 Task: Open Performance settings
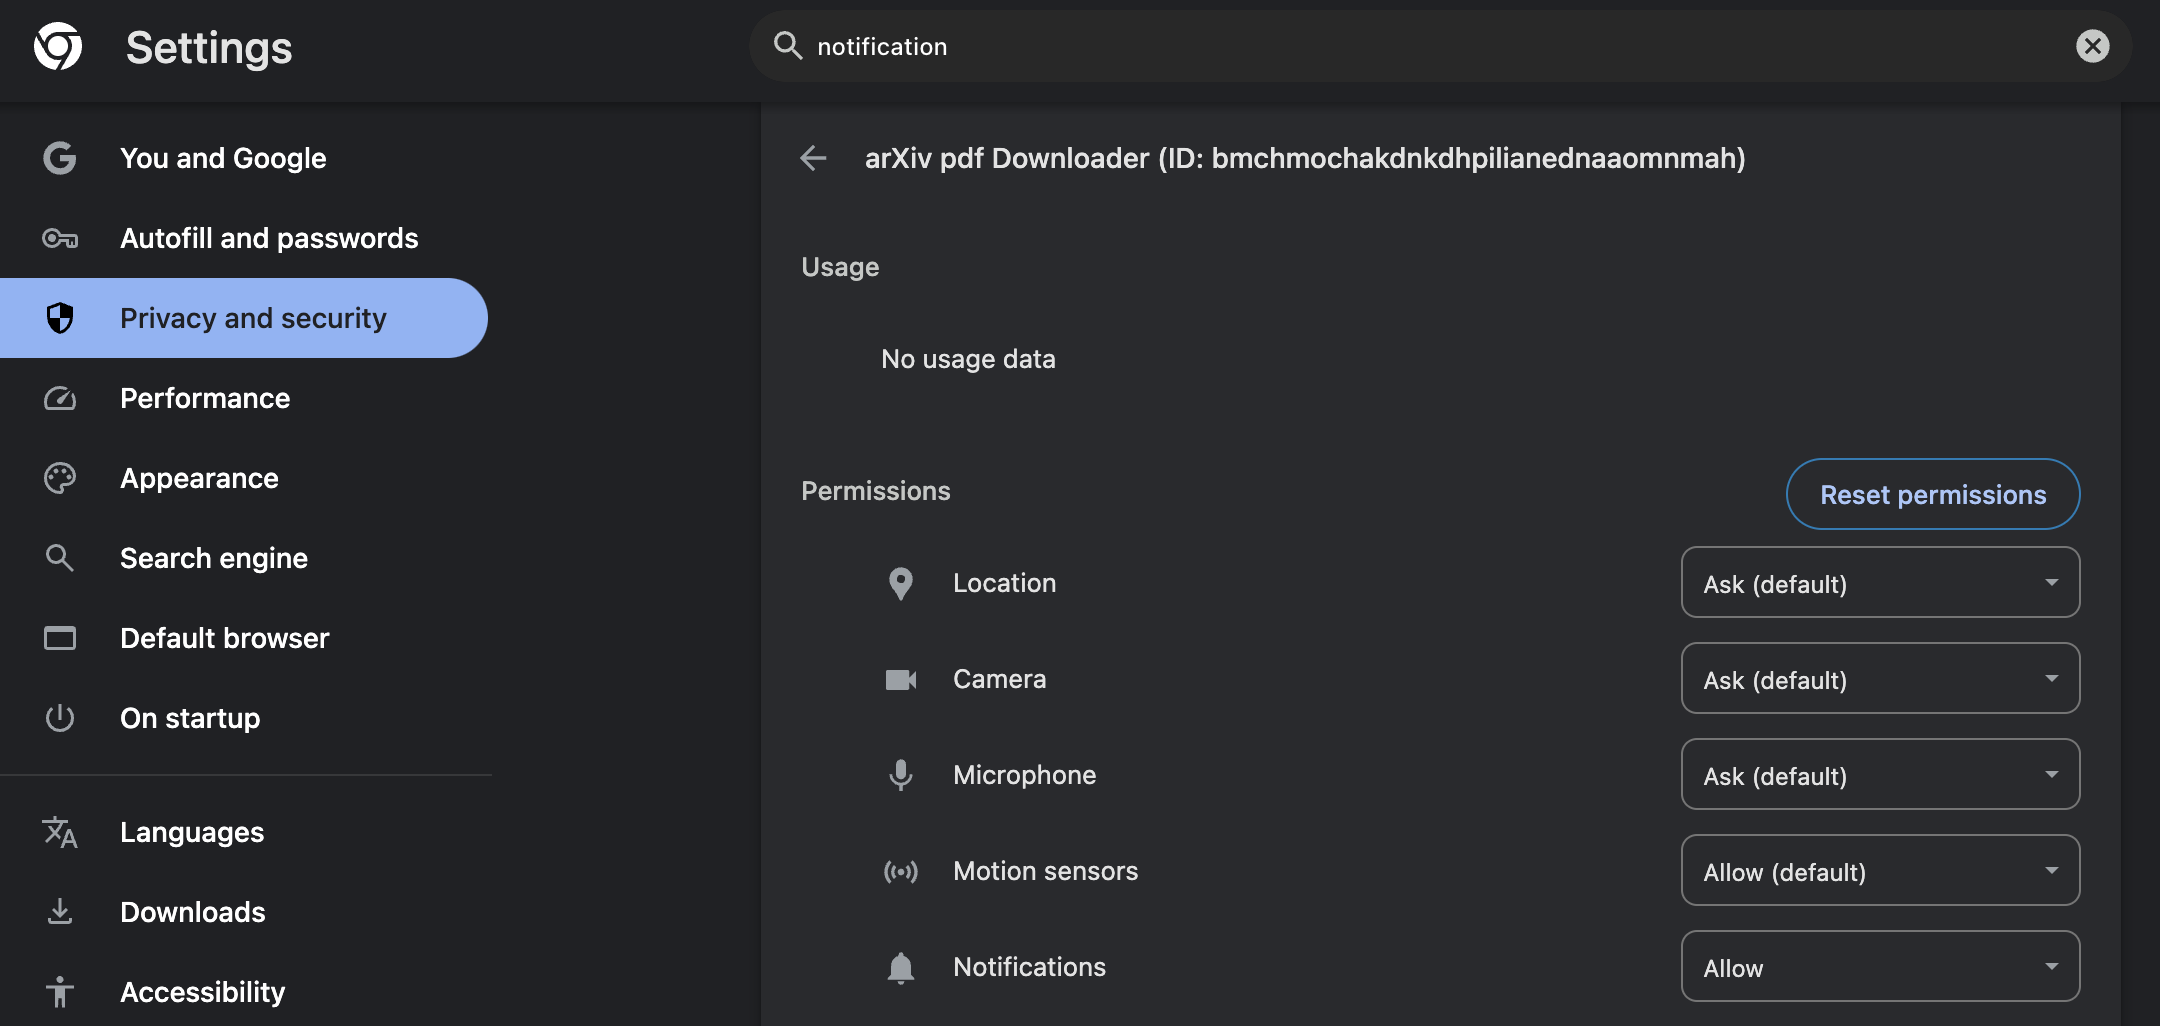[244, 398]
